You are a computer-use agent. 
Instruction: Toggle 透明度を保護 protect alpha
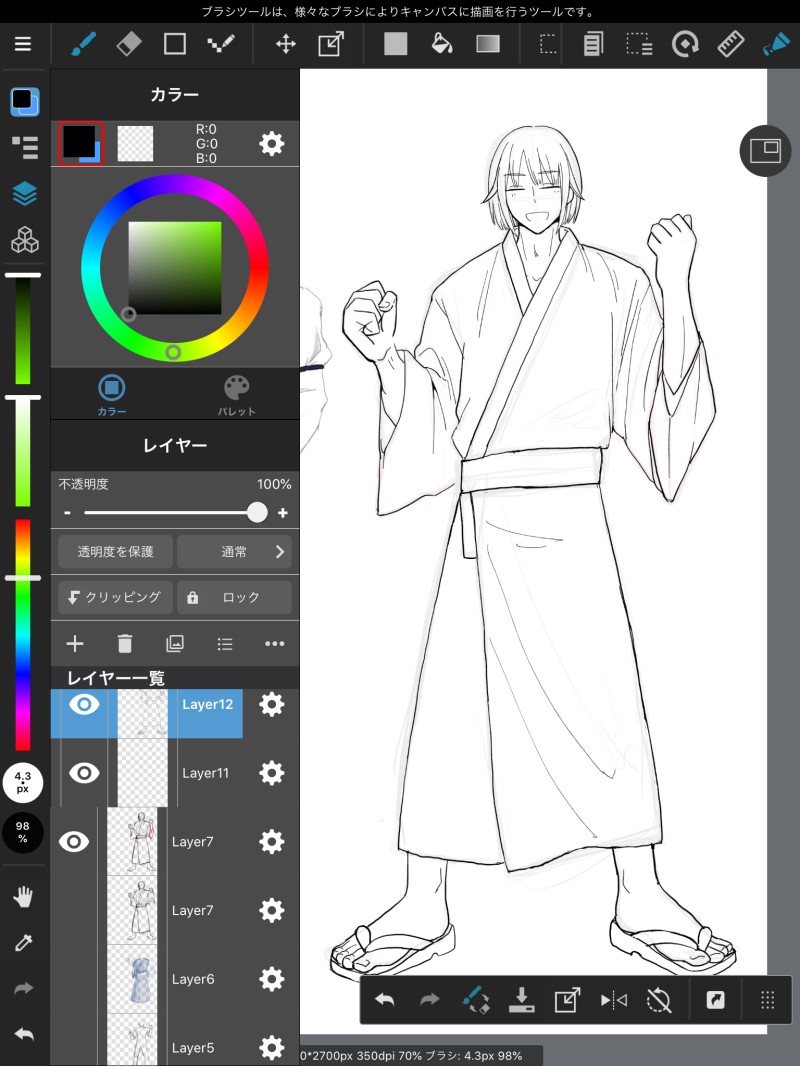pyautogui.click(x=115, y=551)
